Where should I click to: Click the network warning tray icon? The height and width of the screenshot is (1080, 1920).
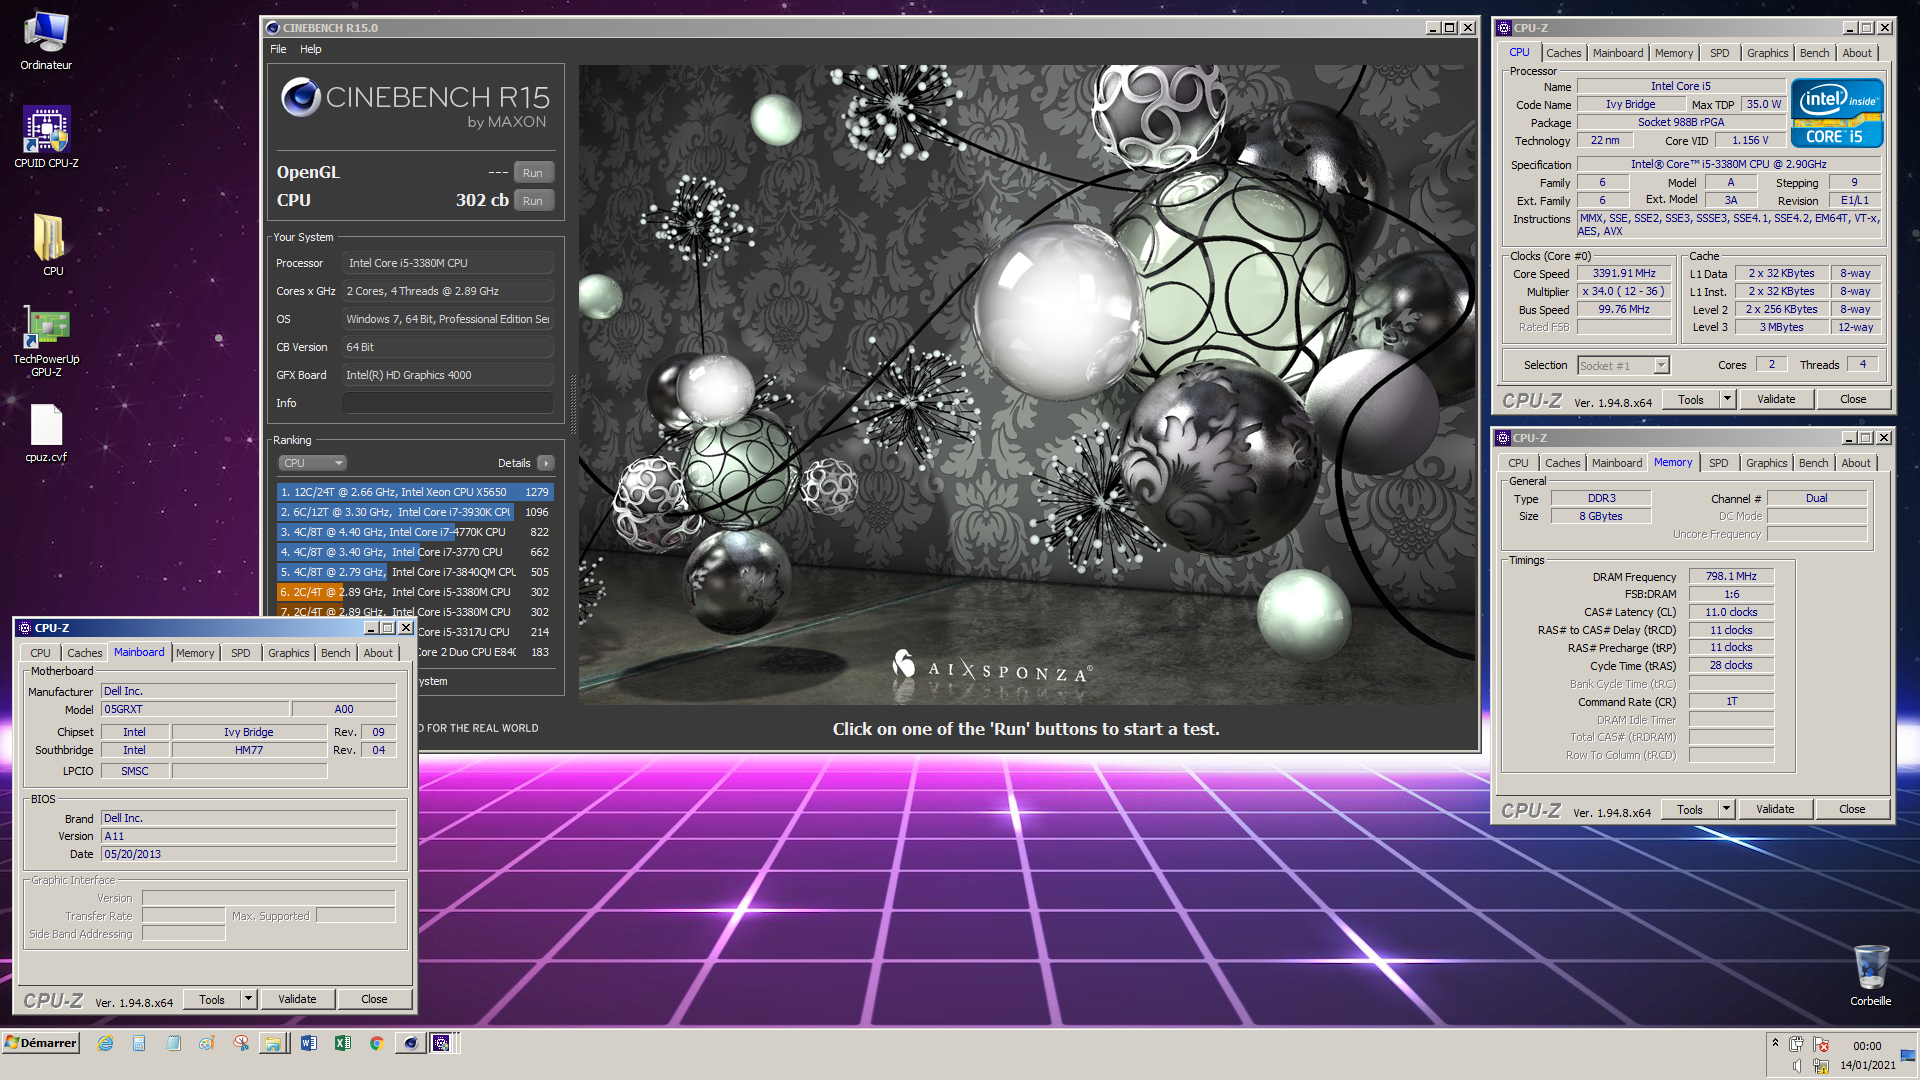click(x=1821, y=1065)
